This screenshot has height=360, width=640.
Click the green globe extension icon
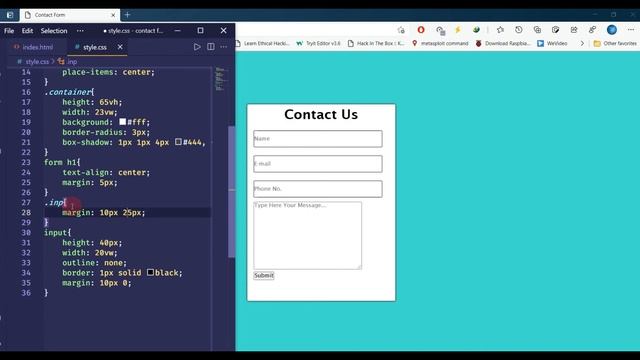click(476, 30)
